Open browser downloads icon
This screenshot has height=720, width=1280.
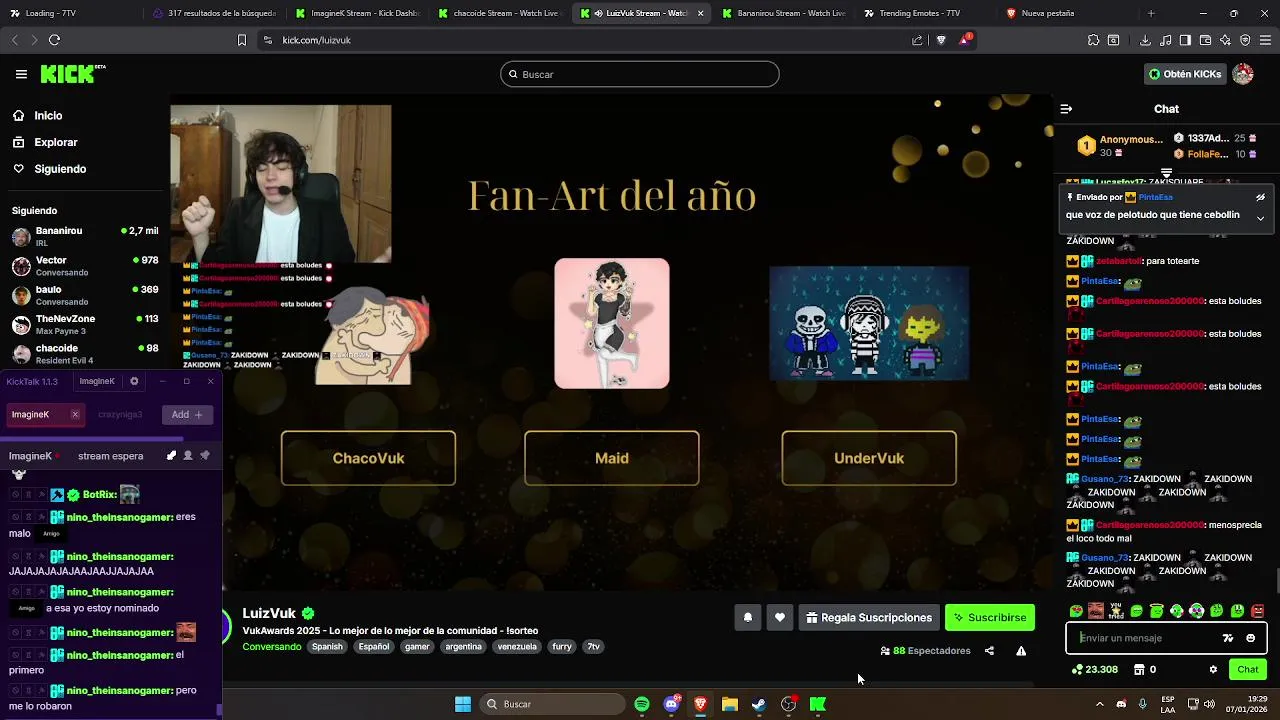click(1145, 40)
